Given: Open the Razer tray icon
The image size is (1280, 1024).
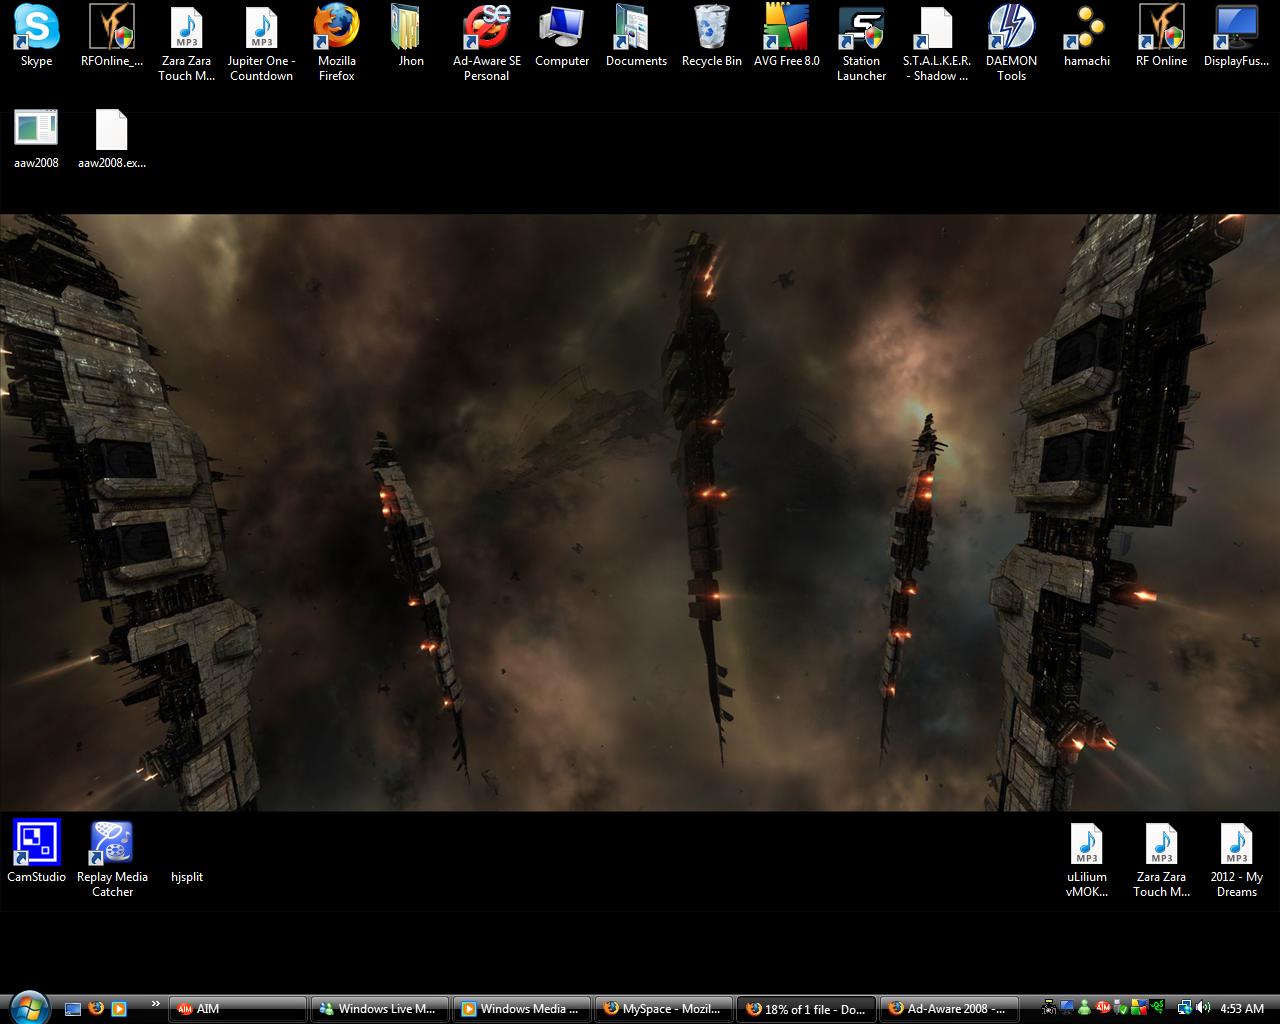Looking at the screenshot, I should [x=1157, y=1008].
